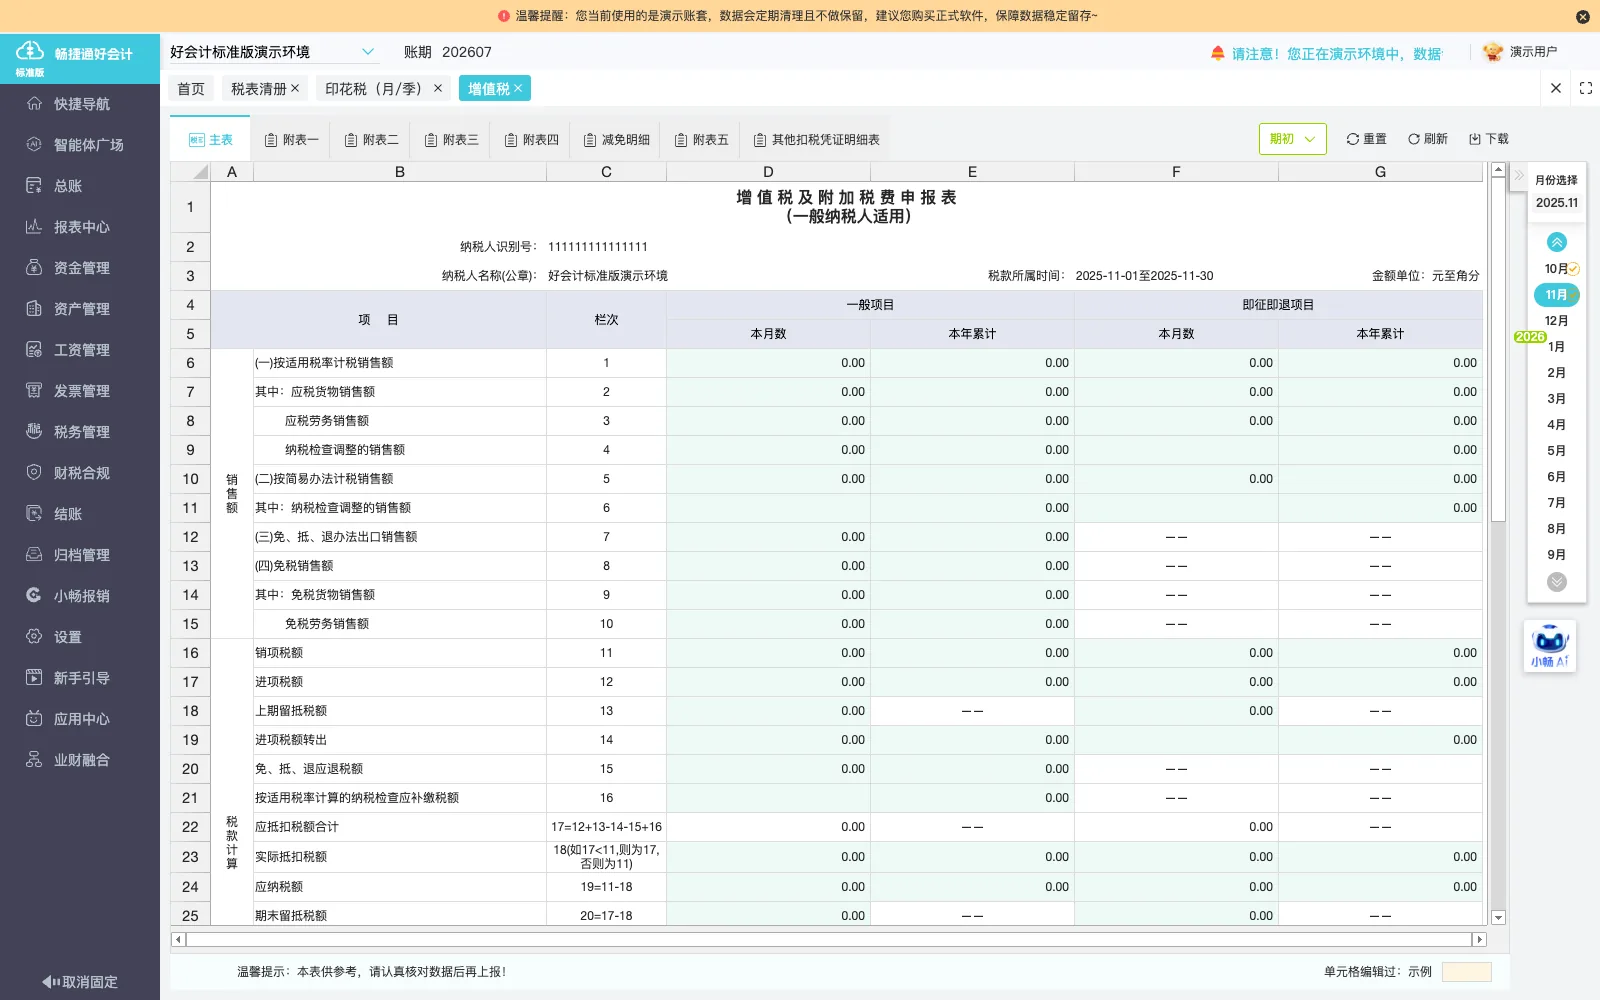Show earlier months with up arrow
1600x1000 pixels.
(1557, 242)
